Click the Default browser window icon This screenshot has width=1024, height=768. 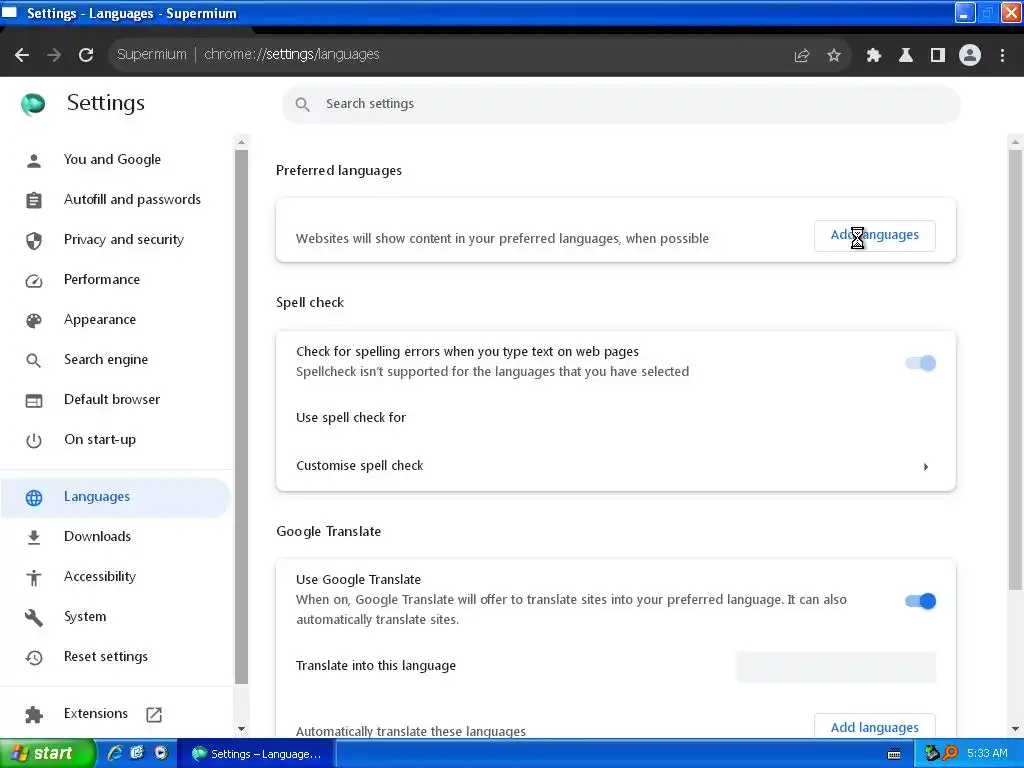tap(34, 400)
